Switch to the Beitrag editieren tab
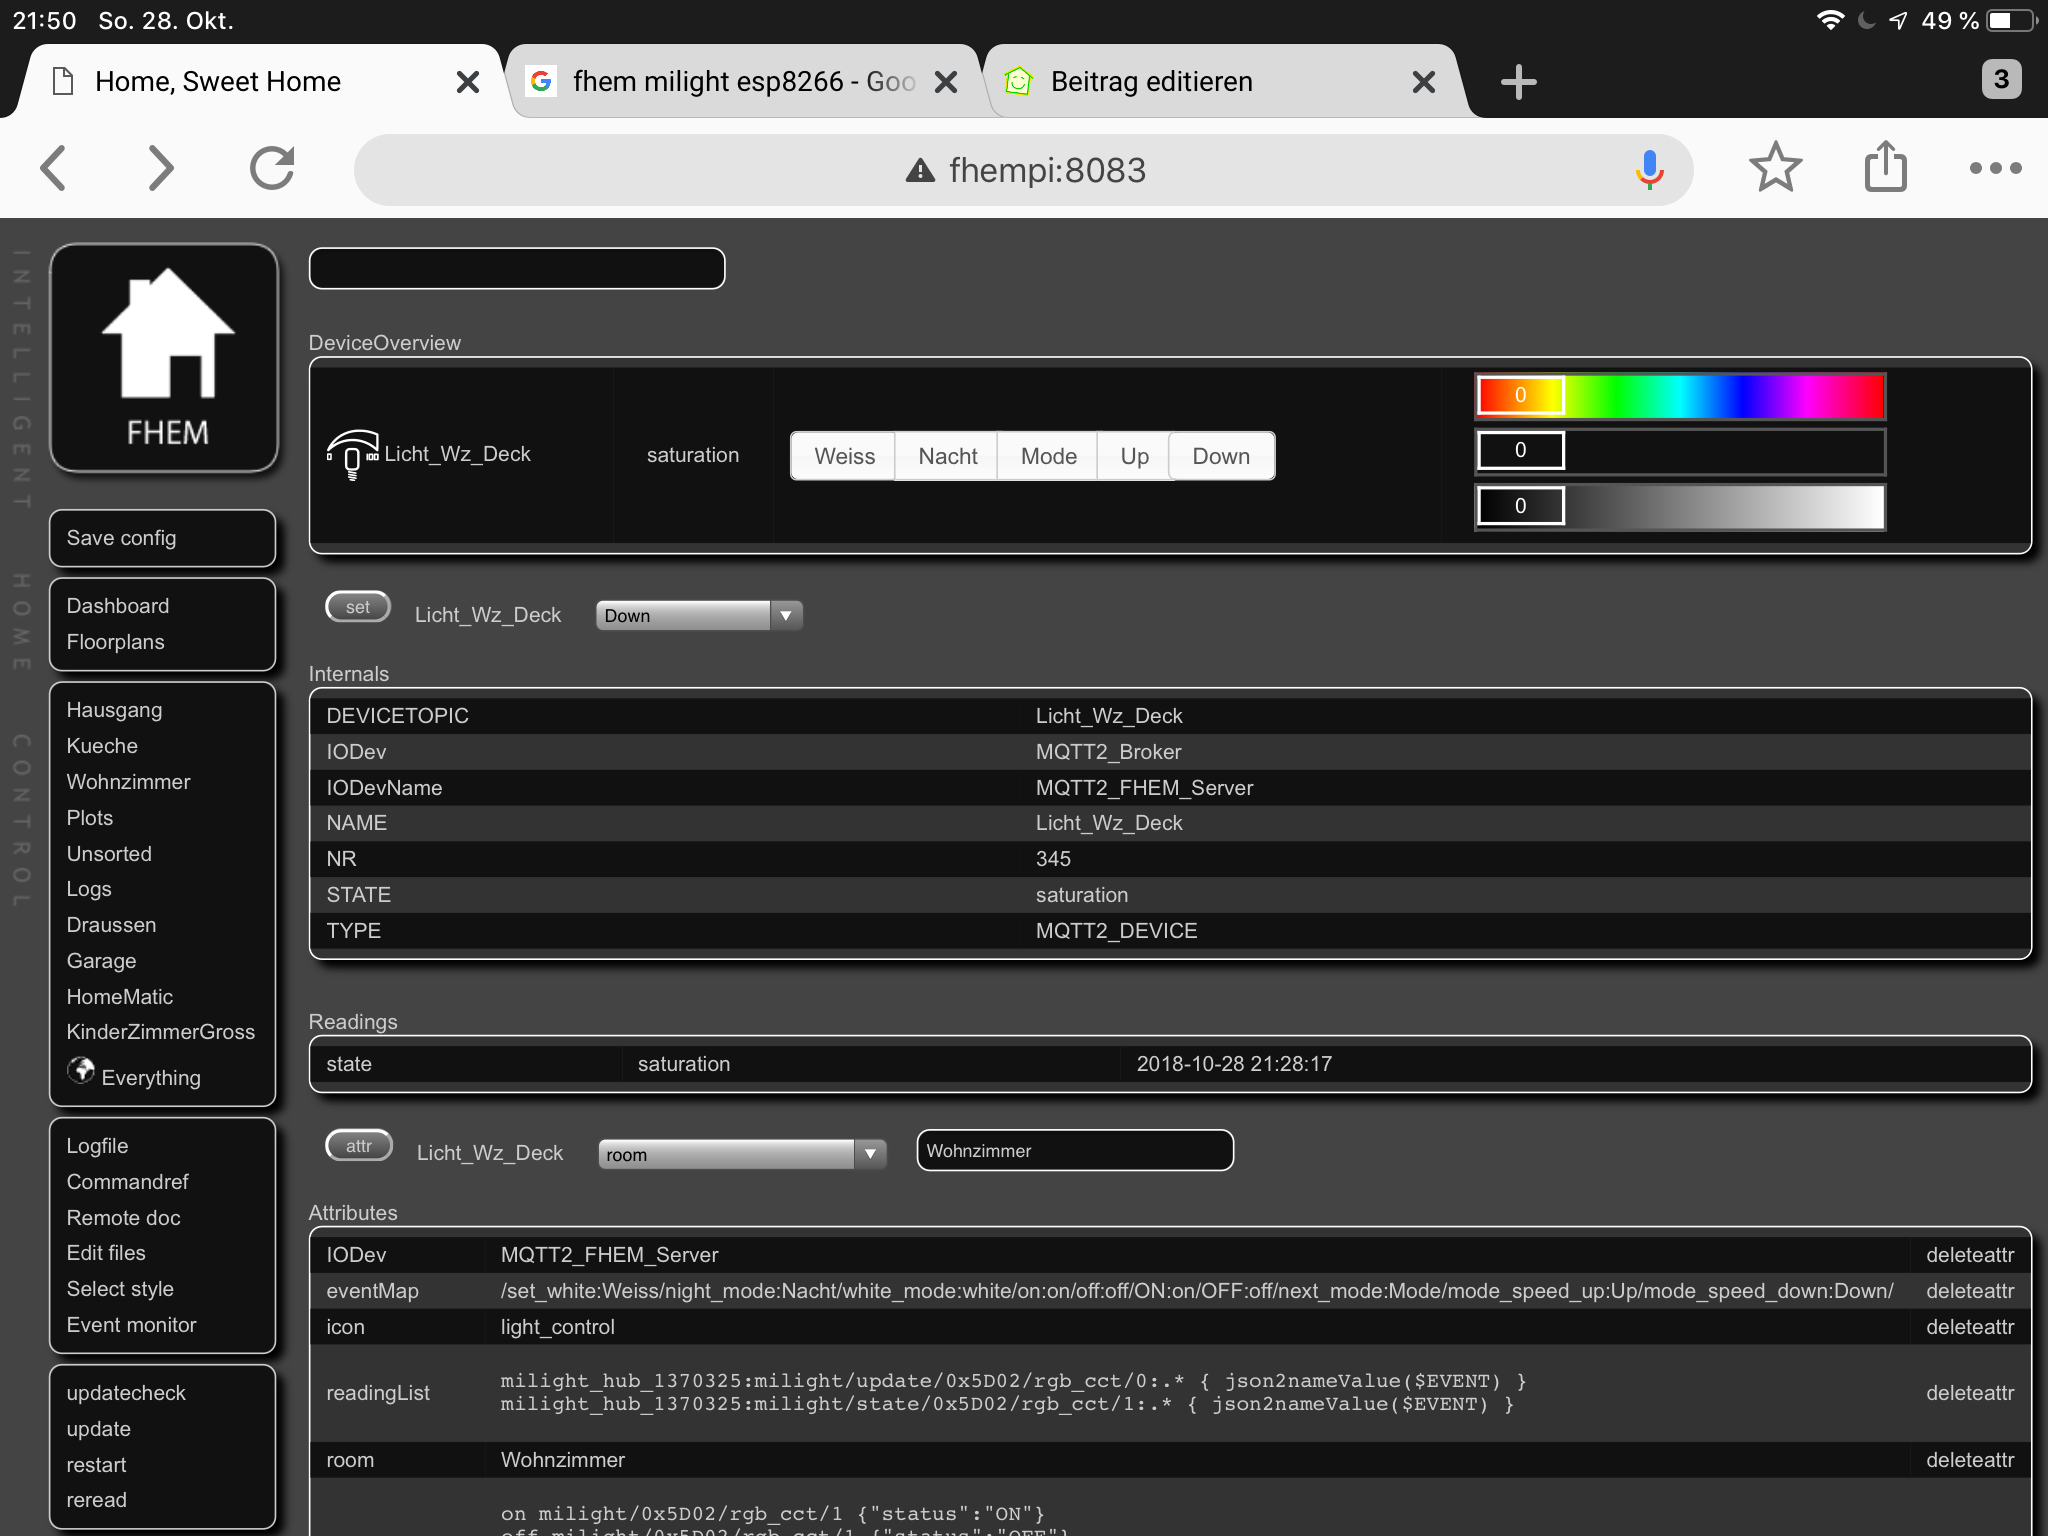 (x=1151, y=82)
